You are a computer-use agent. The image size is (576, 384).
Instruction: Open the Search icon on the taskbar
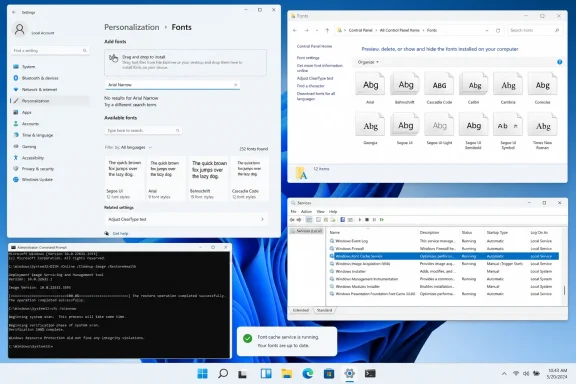point(223,374)
